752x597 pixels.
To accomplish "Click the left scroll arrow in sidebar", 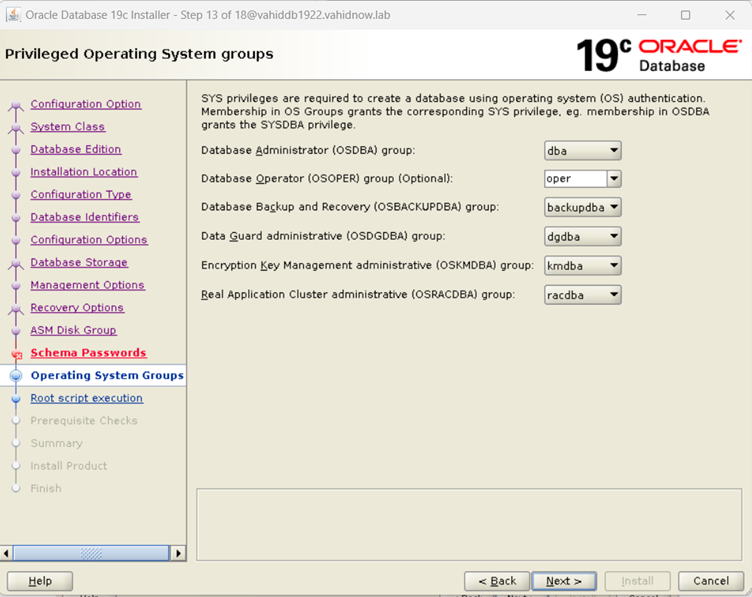I will 8,553.
